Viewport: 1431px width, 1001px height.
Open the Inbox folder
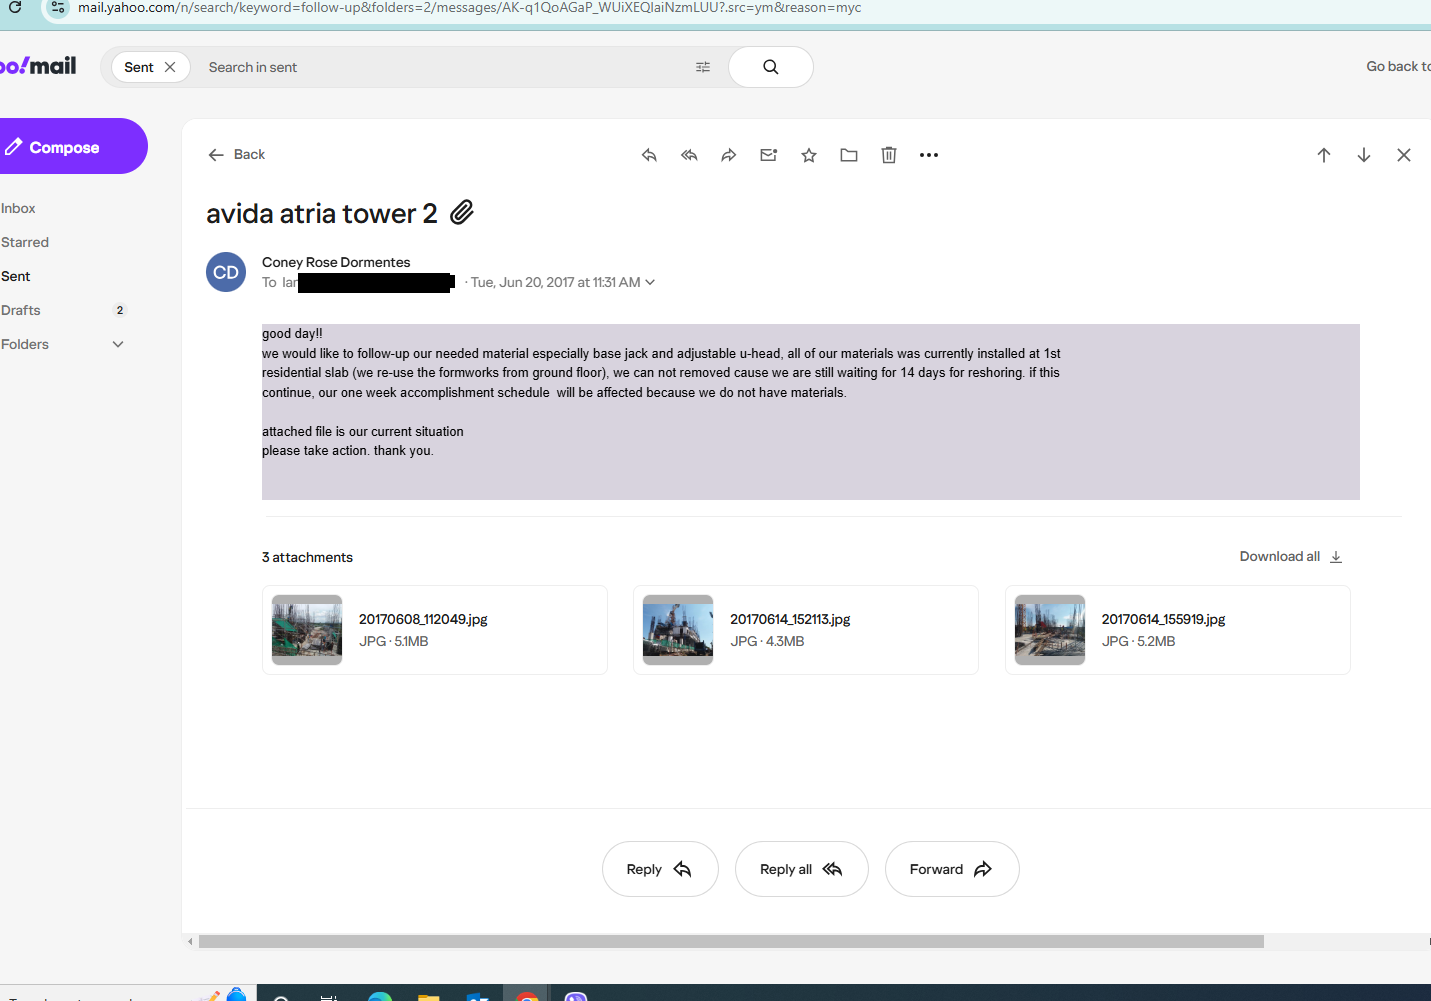point(18,208)
